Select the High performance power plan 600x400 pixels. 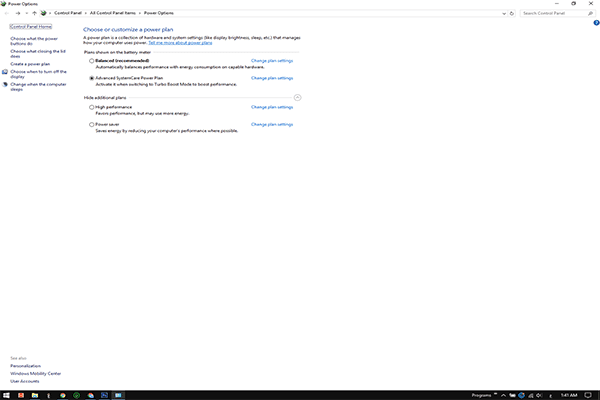91,107
